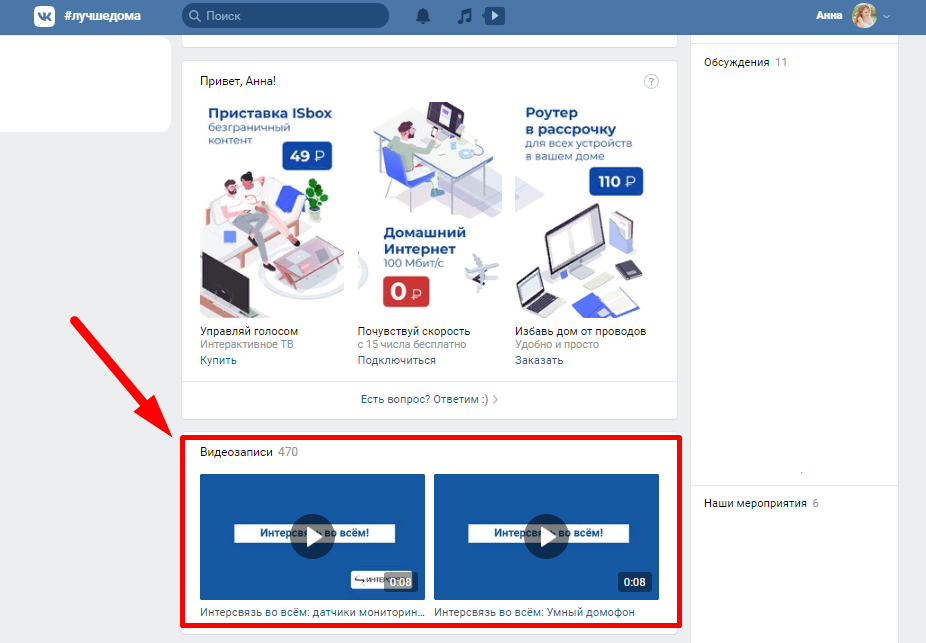Click the Подключиться link
The height and width of the screenshot is (643, 926).
coord(396,360)
